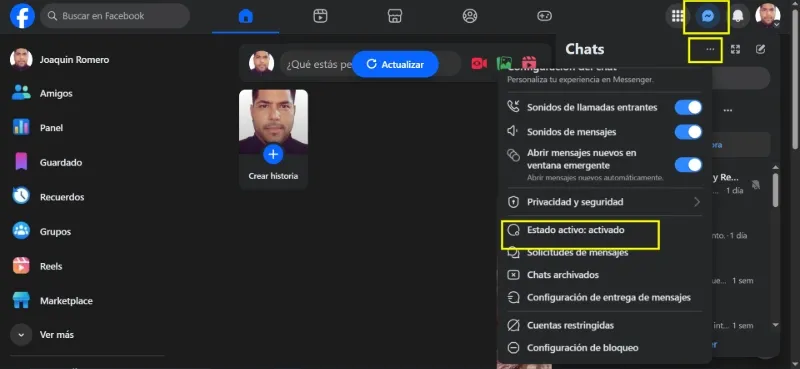Click the blue plus on Crear historia
The height and width of the screenshot is (369, 800).
[273, 154]
